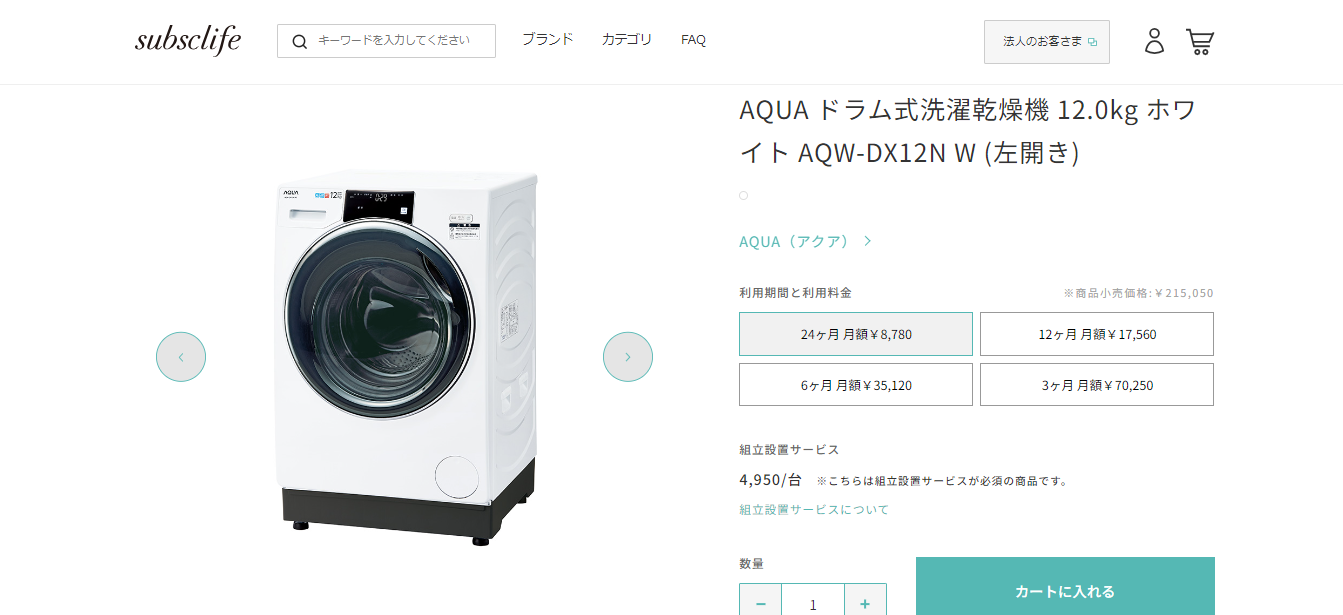Choose the 3ヶ月 月額¥70,250 option

click(x=1097, y=385)
